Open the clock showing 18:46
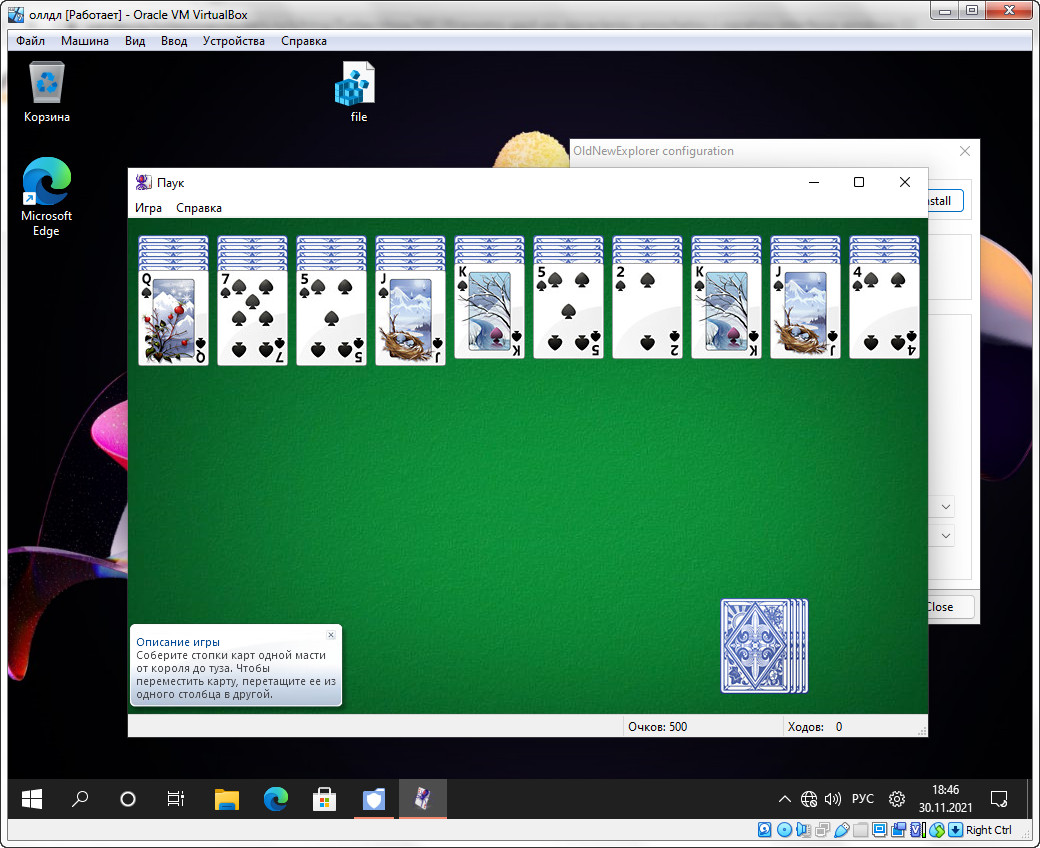1040x848 pixels. point(945,798)
